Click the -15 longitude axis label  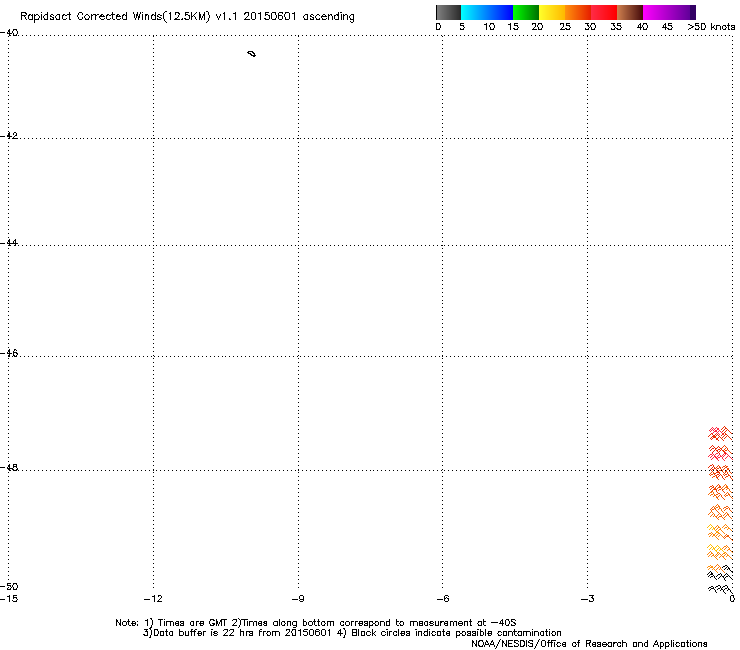point(9,599)
